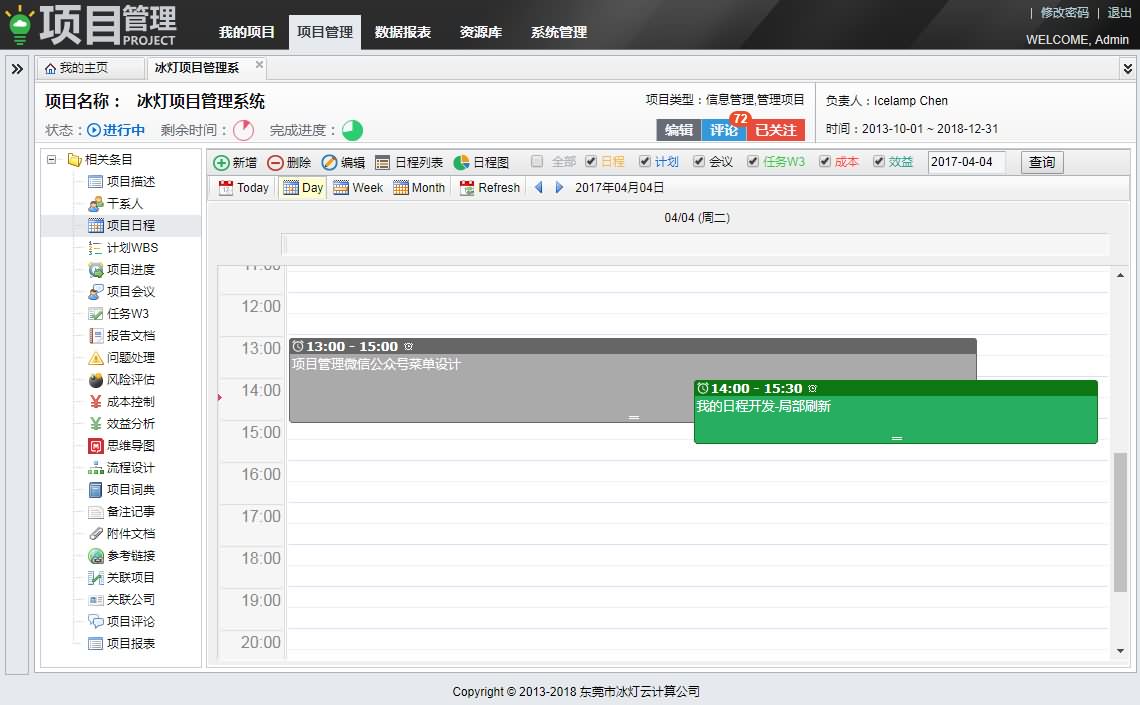Image resolution: width=1140 pixels, height=705 pixels.
Task: Toggle 全部 checkbox
Action: [x=537, y=161]
